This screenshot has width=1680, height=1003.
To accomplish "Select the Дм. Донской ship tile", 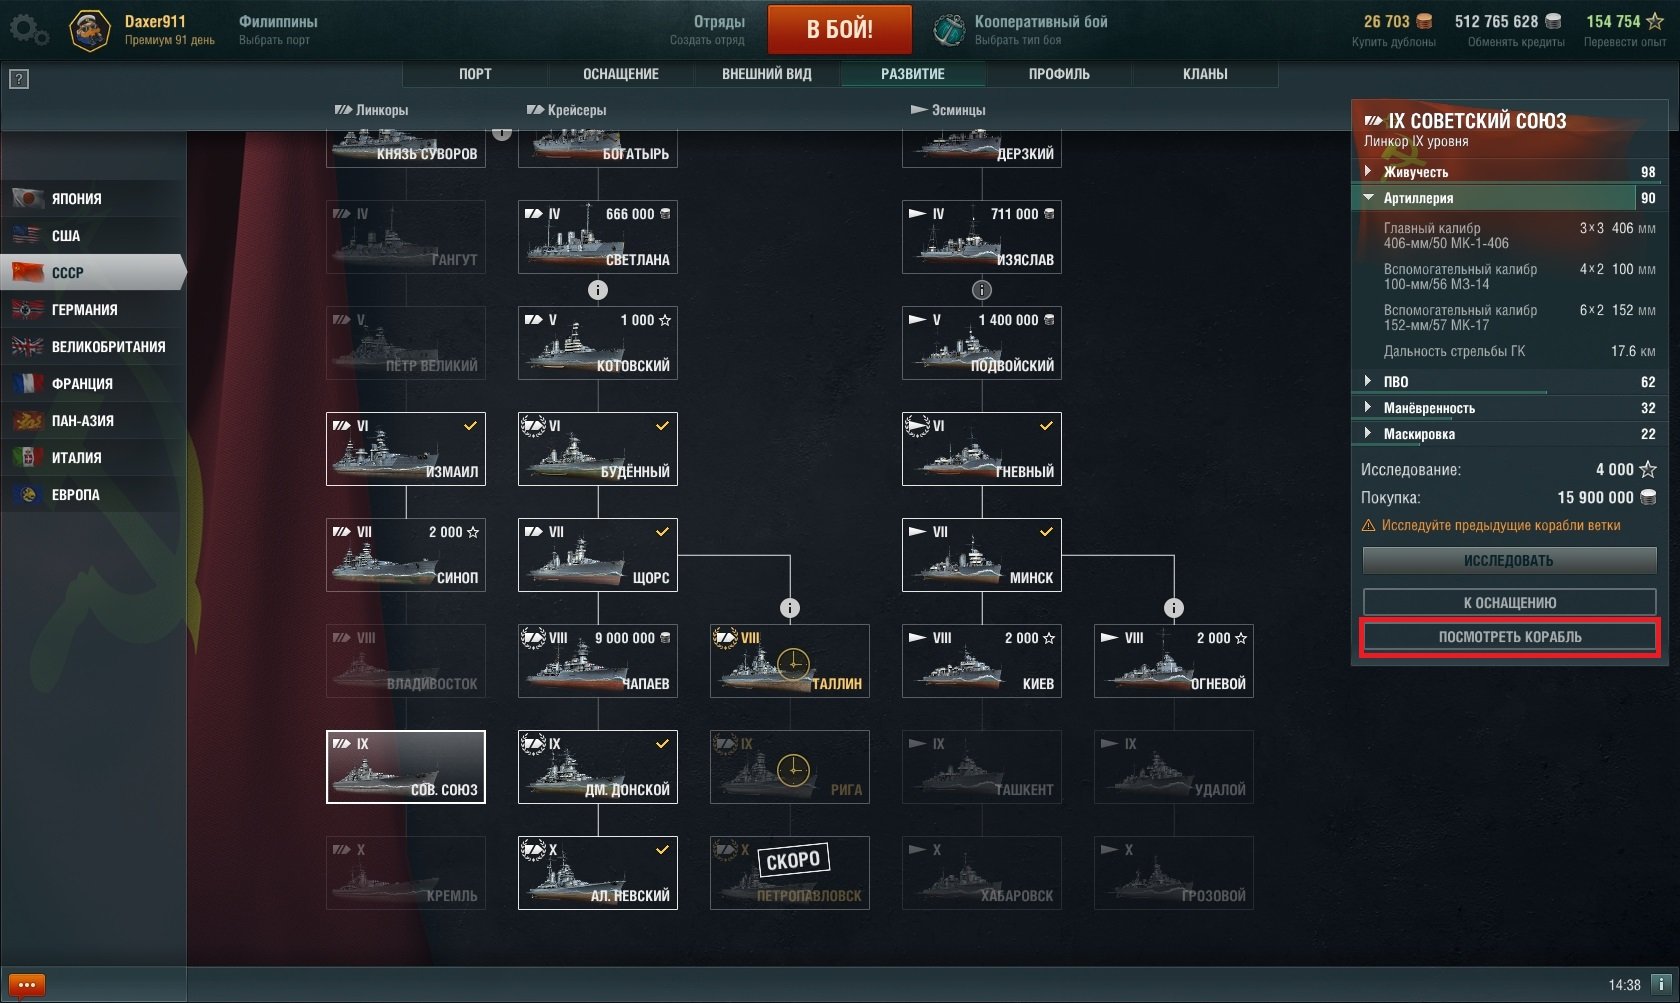I will [x=598, y=767].
